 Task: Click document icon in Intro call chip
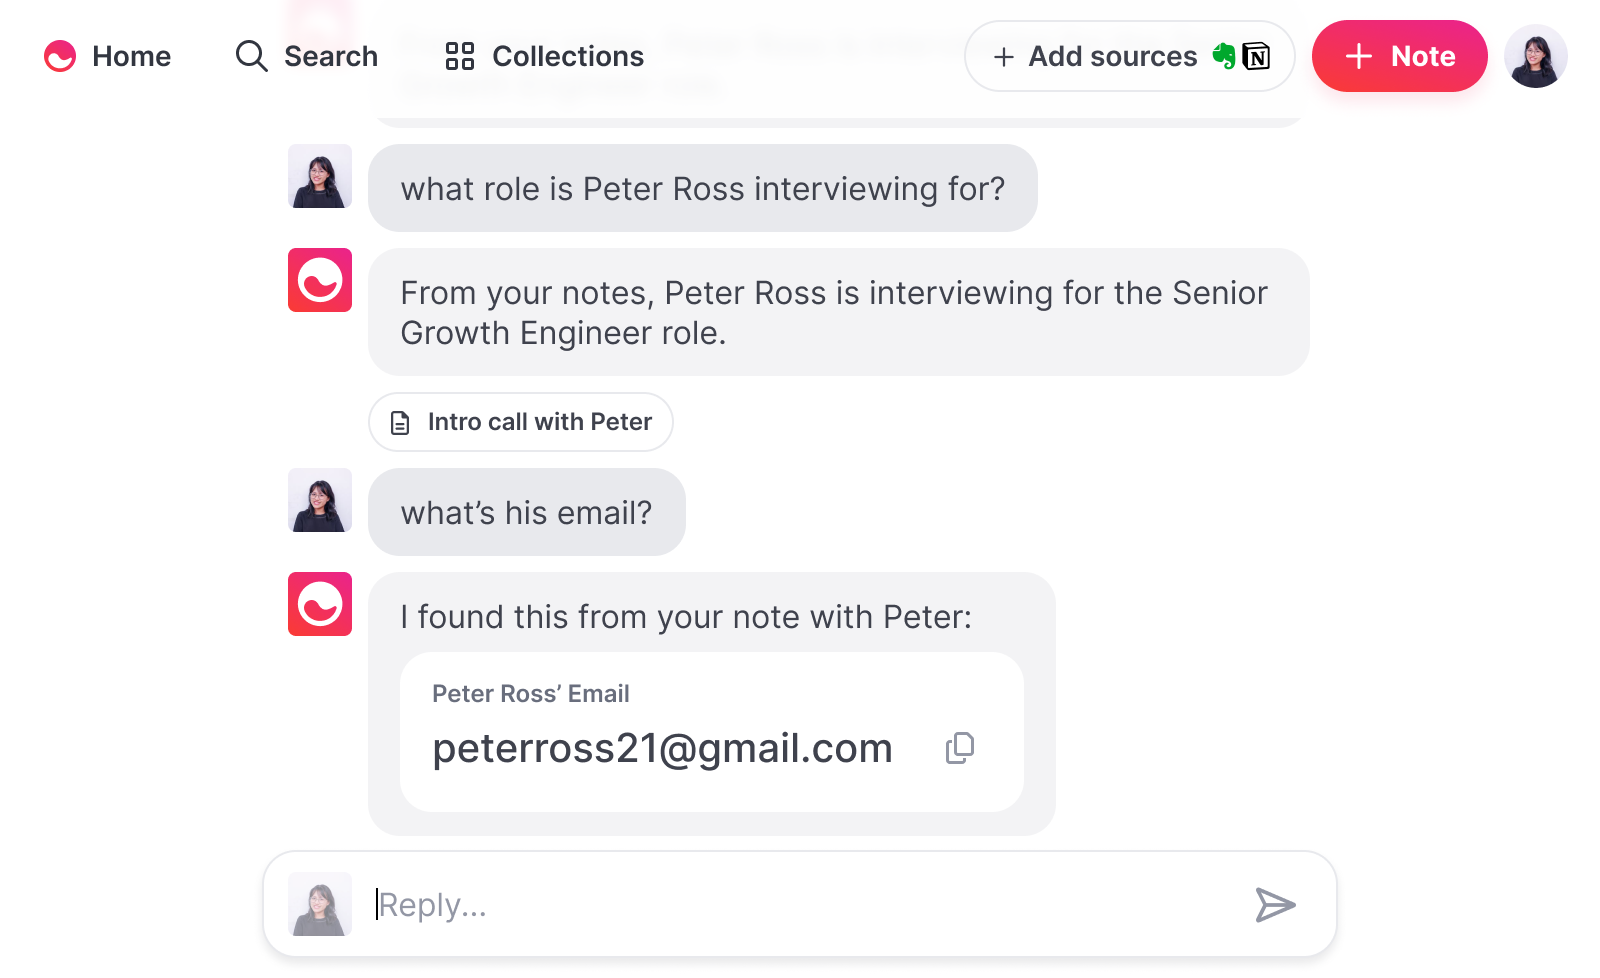point(400,423)
